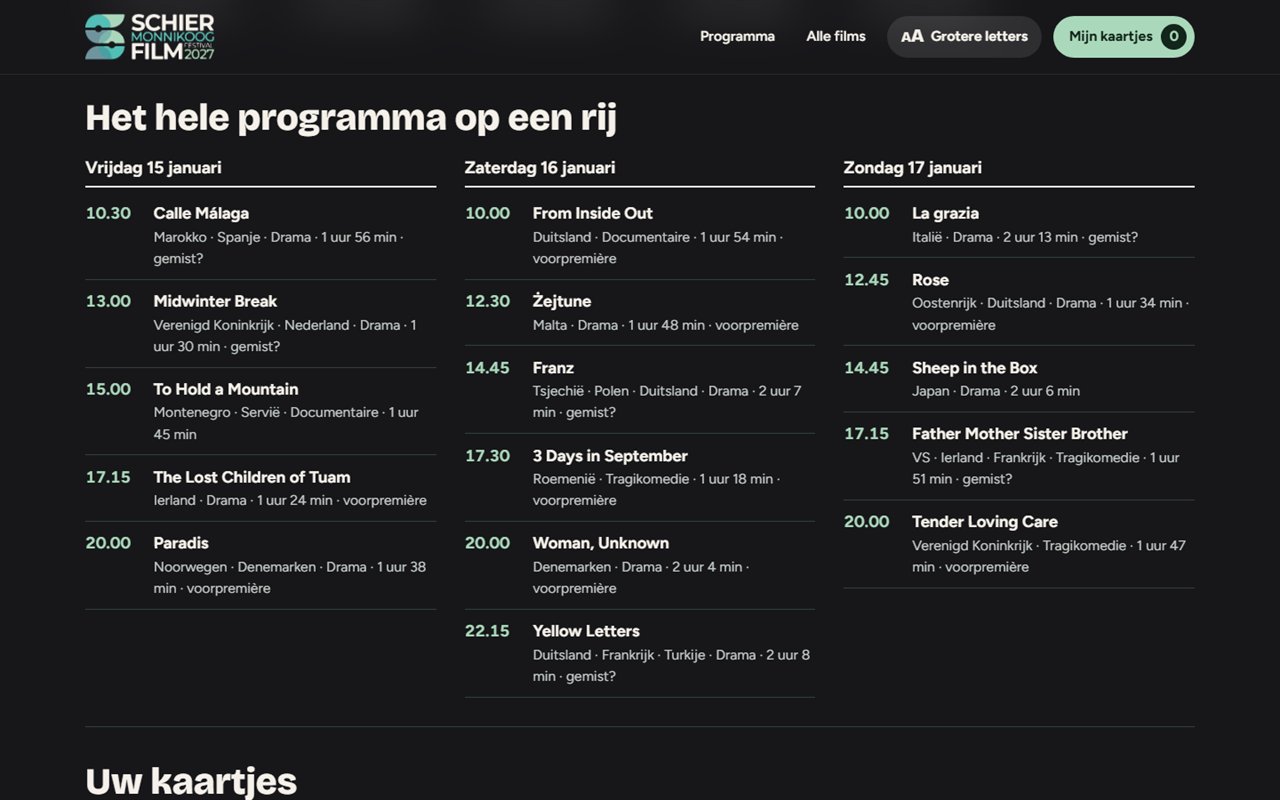View La grazia on Sunday
This screenshot has width=1280, height=800.
coord(945,213)
